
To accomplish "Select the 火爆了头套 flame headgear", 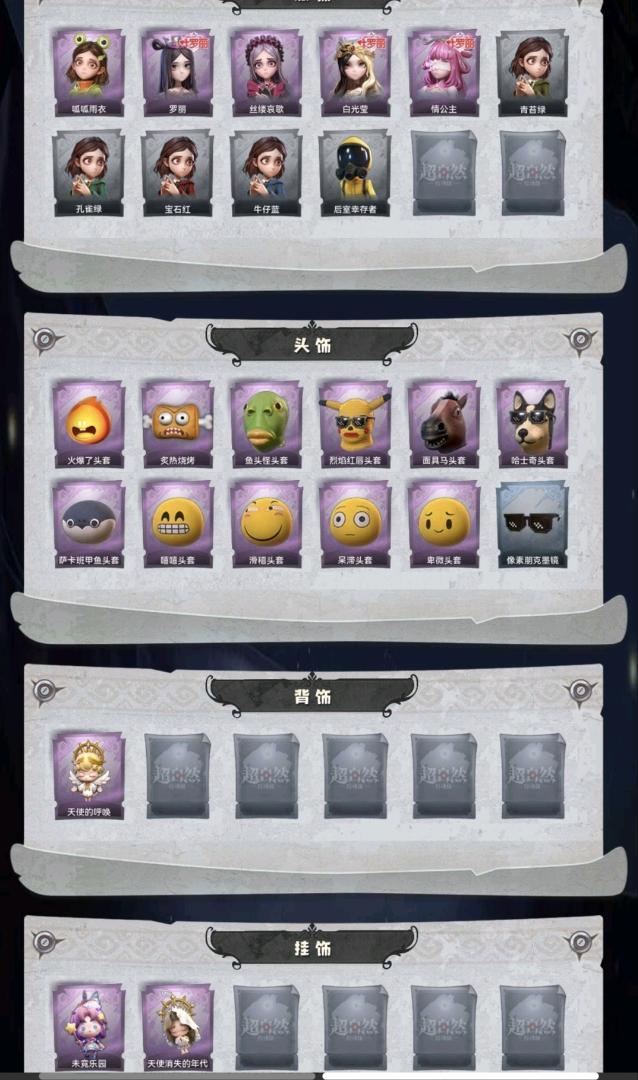I will [x=89, y=424].
